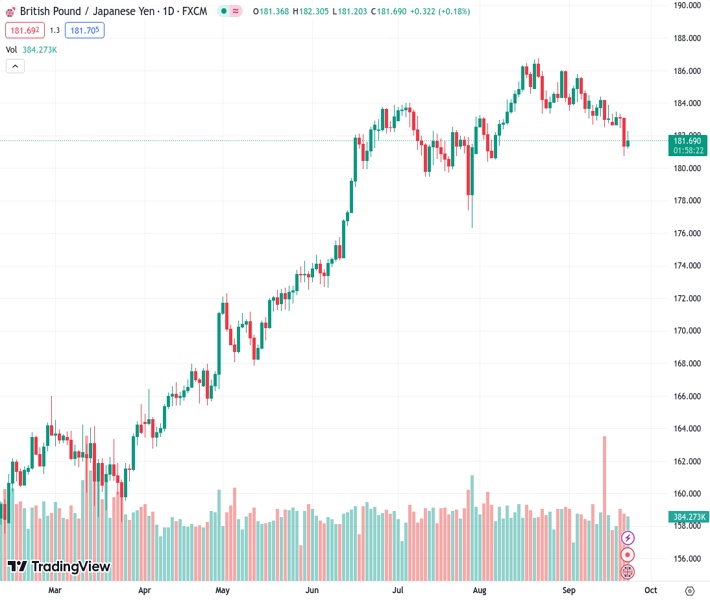The height and width of the screenshot is (600, 710).
Task: Select the Vol indicator legend label
Action: (x=11, y=49)
